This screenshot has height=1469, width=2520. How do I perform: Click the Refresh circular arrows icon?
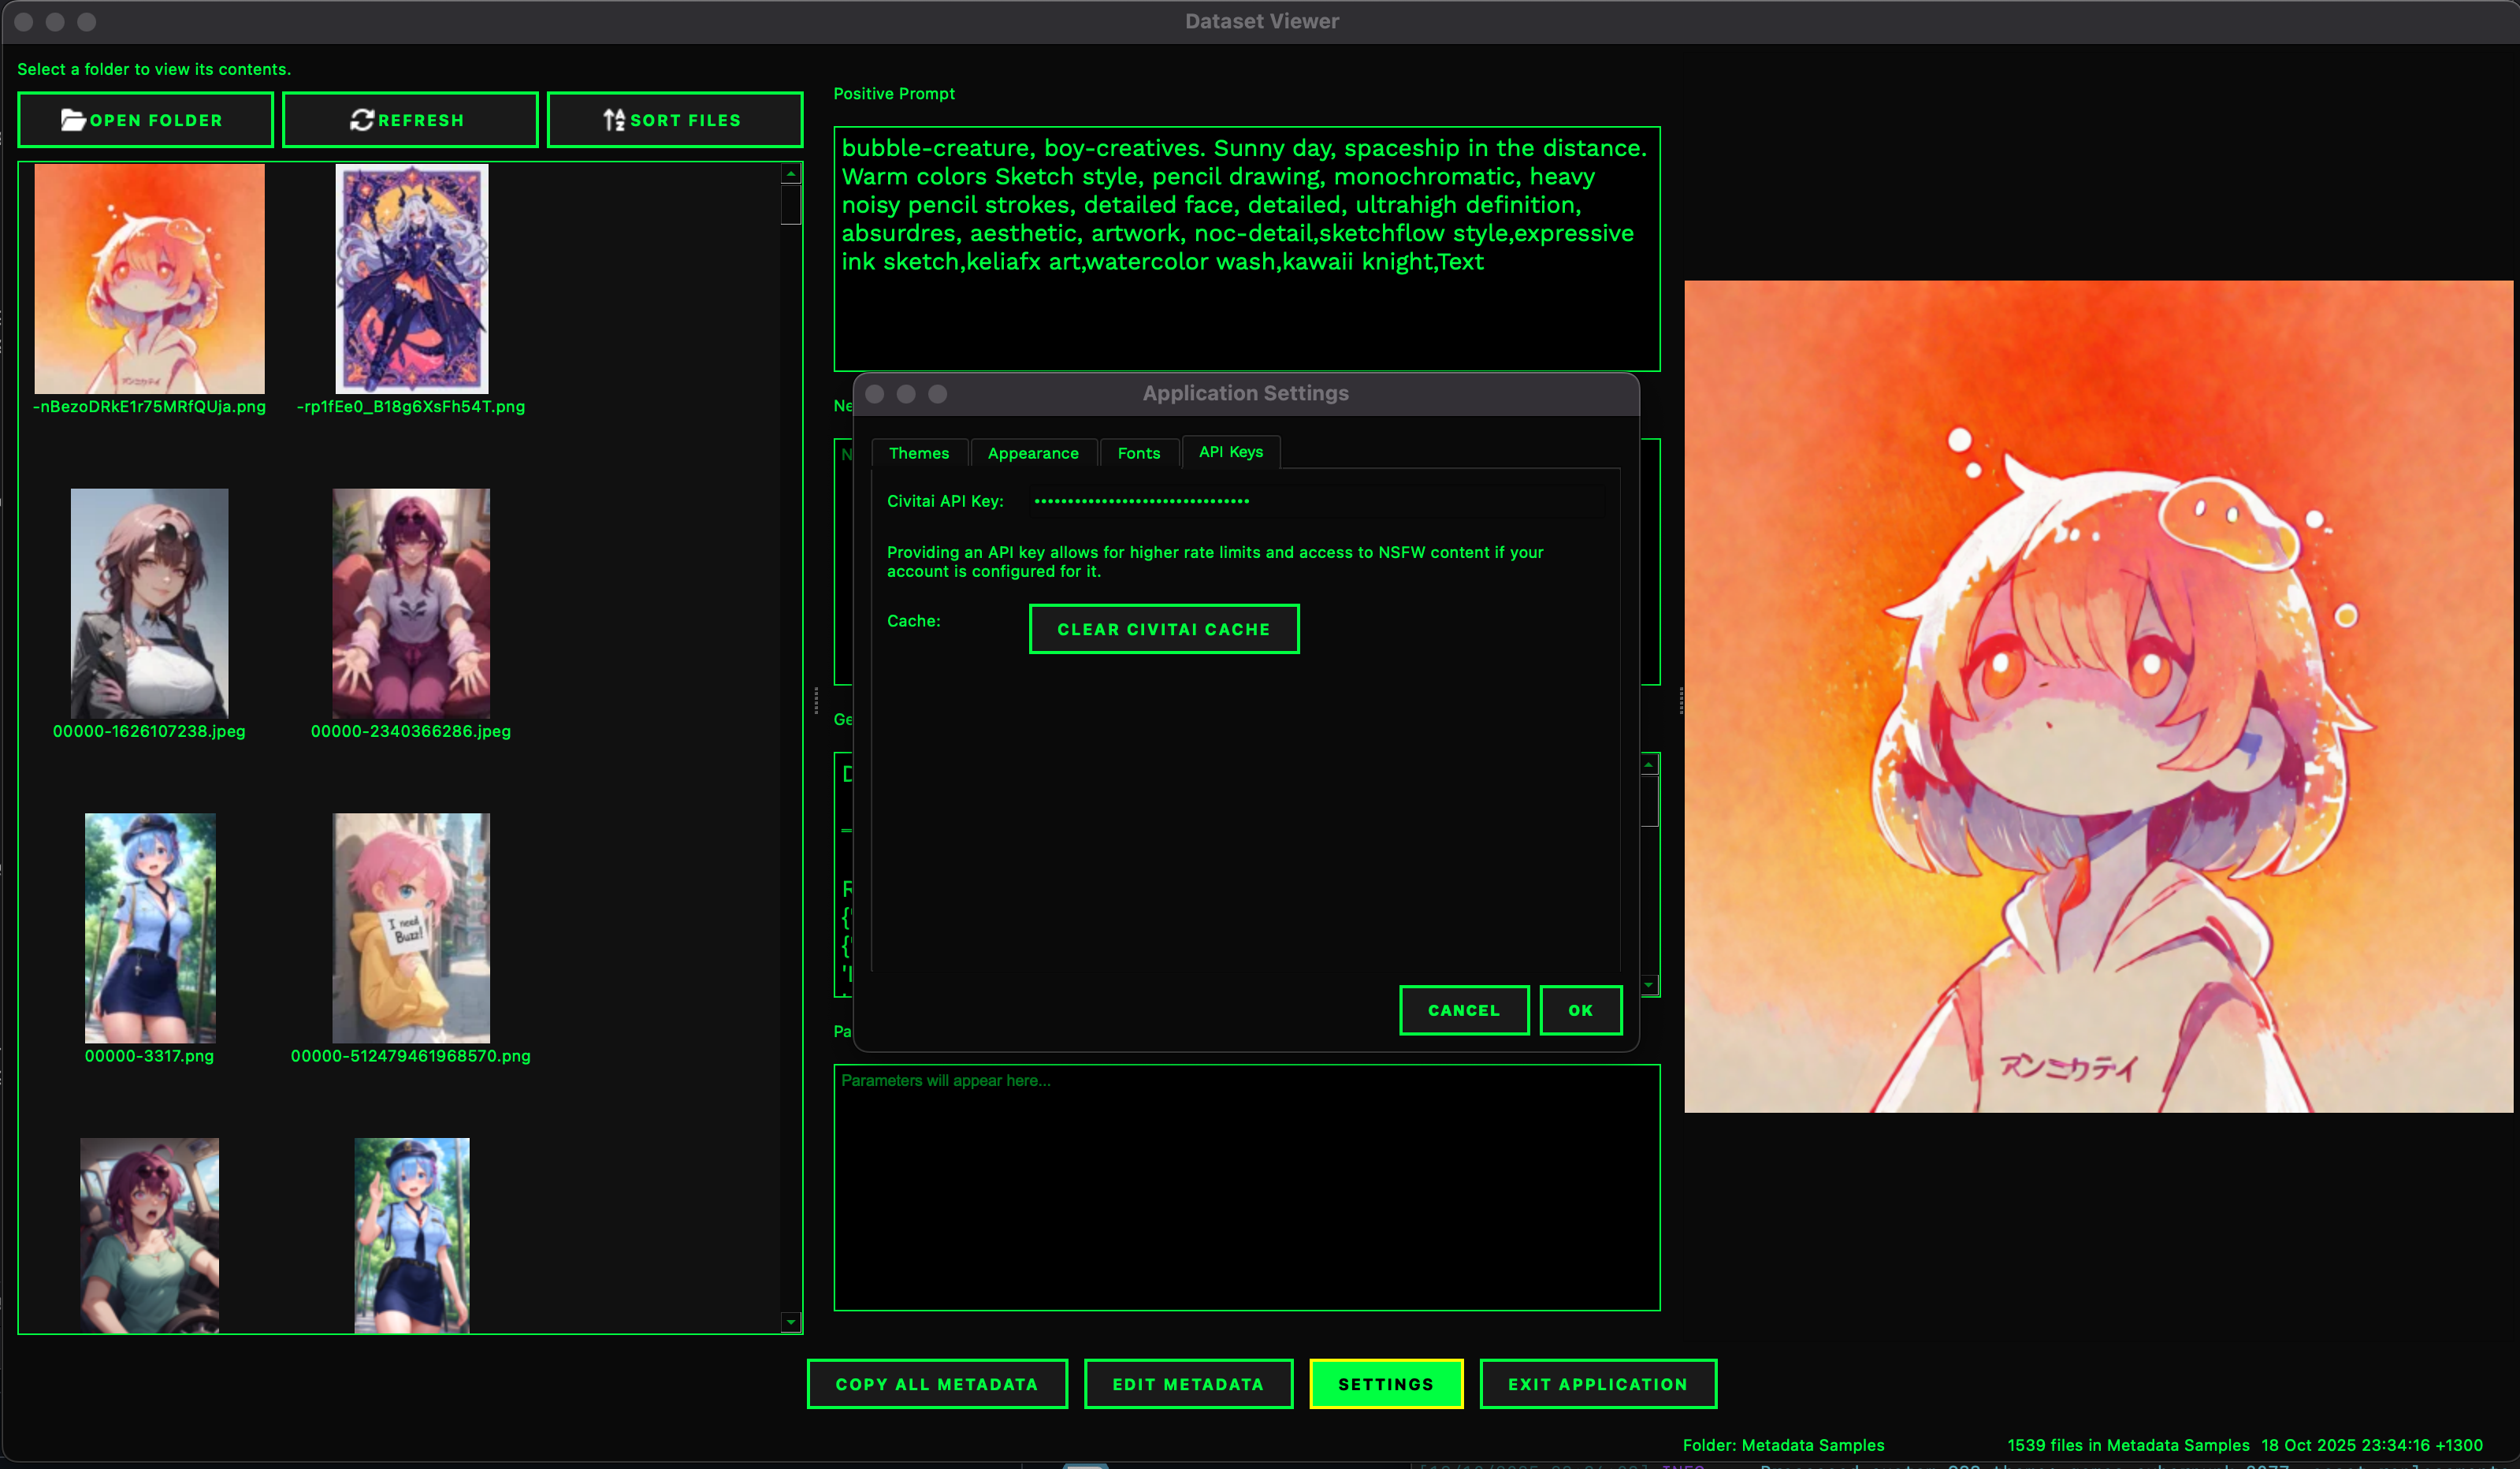coord(361,120)
